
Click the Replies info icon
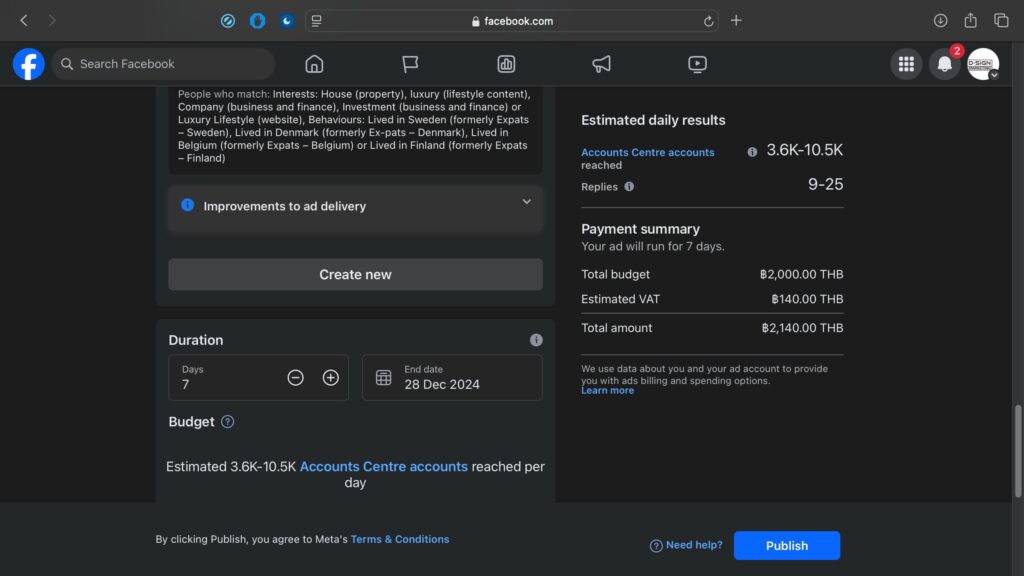coord(629,187)
